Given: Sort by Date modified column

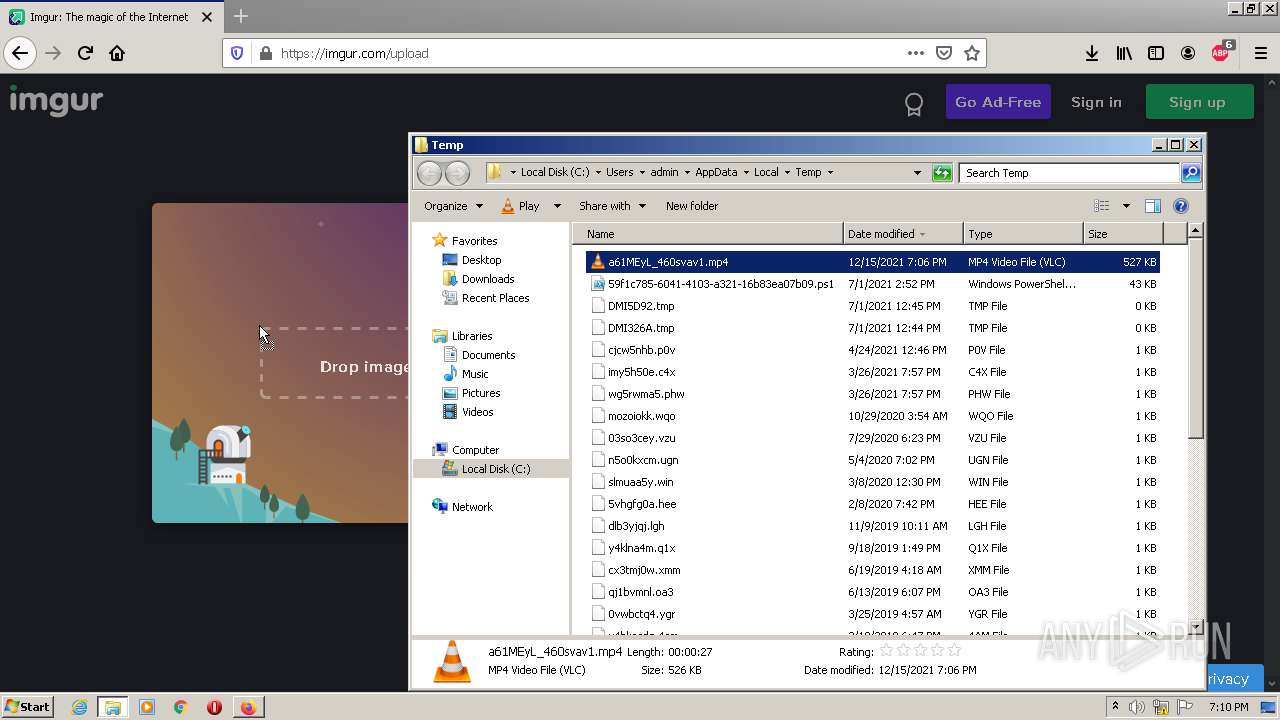Looking at the screenshot, I should pyautogui.click(x=903, y=234).
